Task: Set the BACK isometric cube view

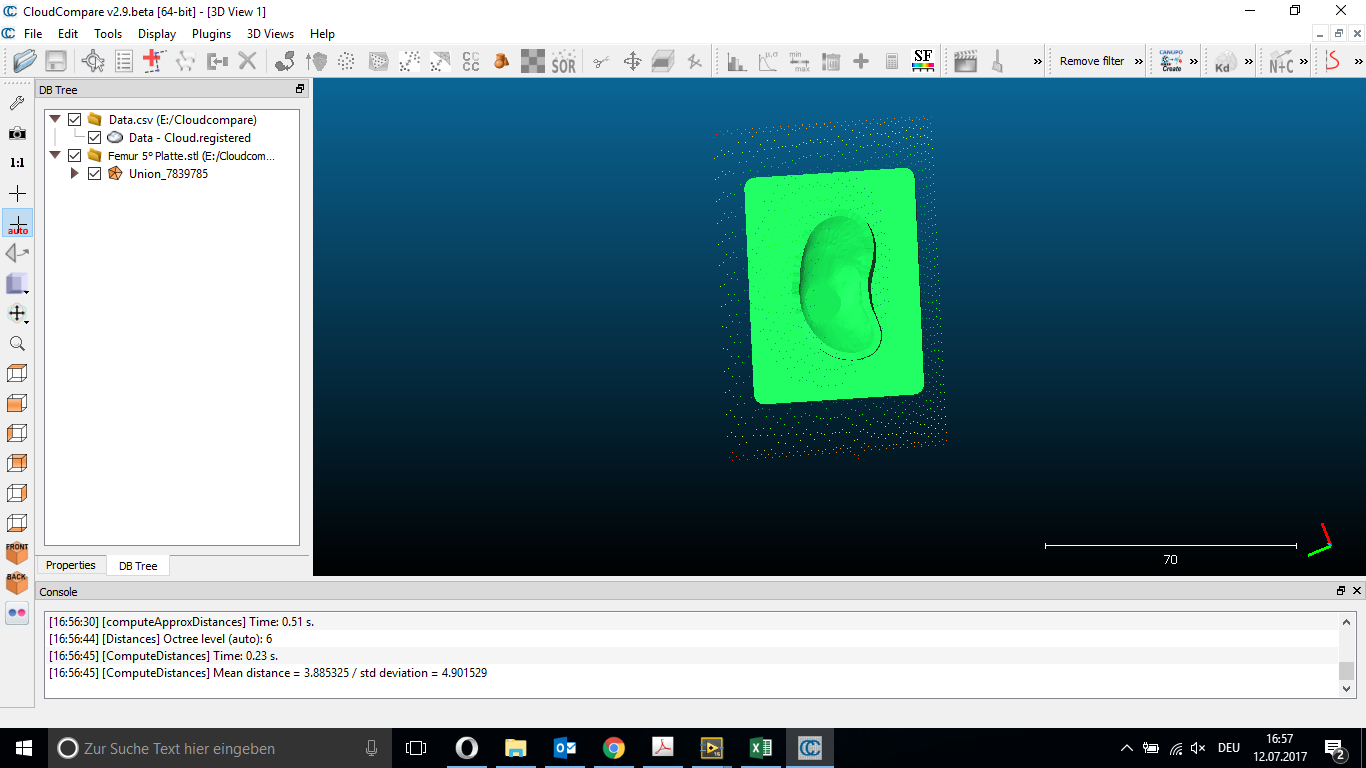Action: point(17,582)
